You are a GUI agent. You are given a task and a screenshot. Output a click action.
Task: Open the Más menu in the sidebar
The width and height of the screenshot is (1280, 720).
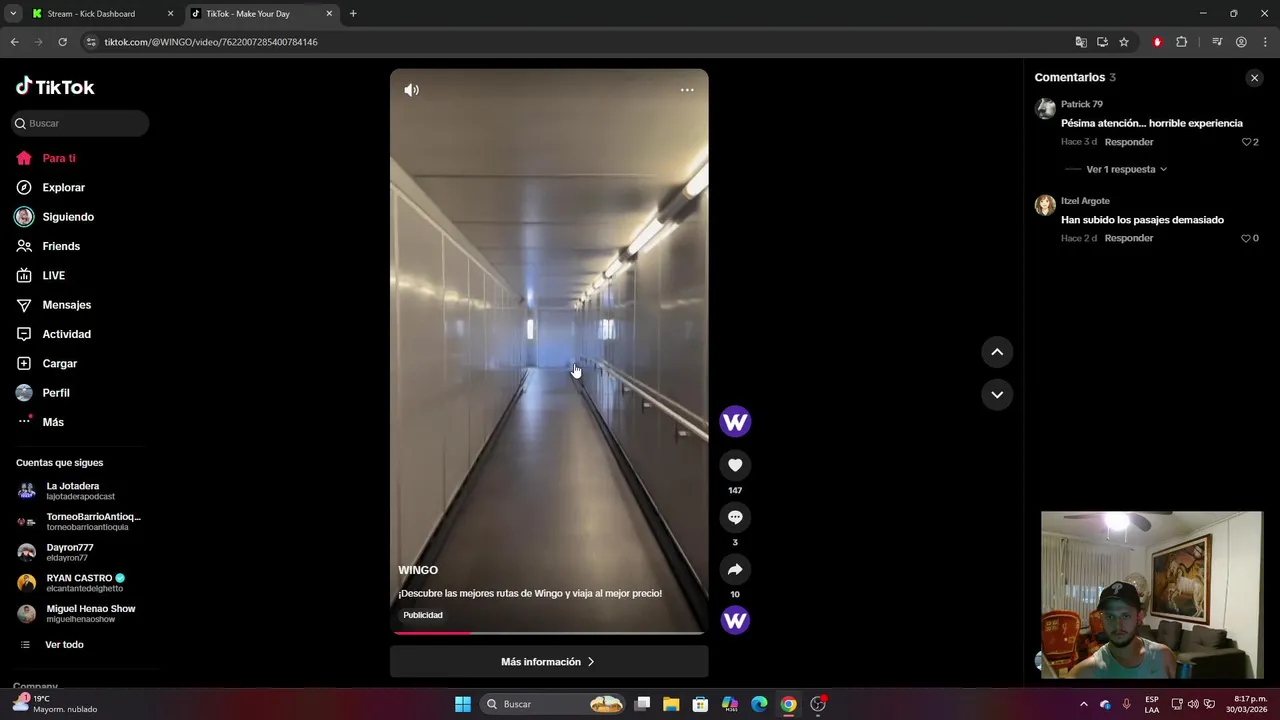[52, 422]
